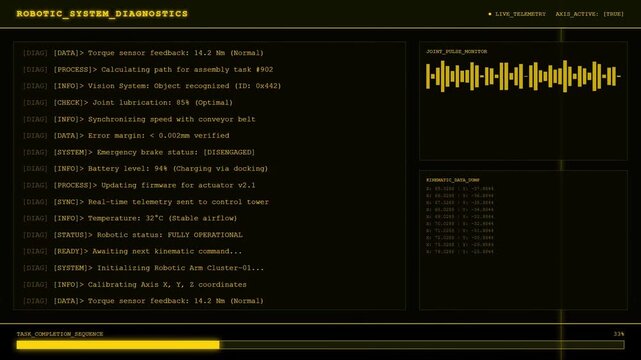Viewport: 641px width, 360px height.
Task: Click the joint pulse waveform graph
Action: coord(523,76)
